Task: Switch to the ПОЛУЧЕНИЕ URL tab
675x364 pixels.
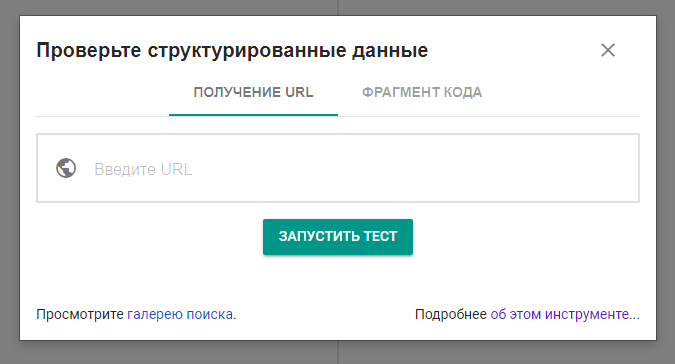Action: click(253, 93)
